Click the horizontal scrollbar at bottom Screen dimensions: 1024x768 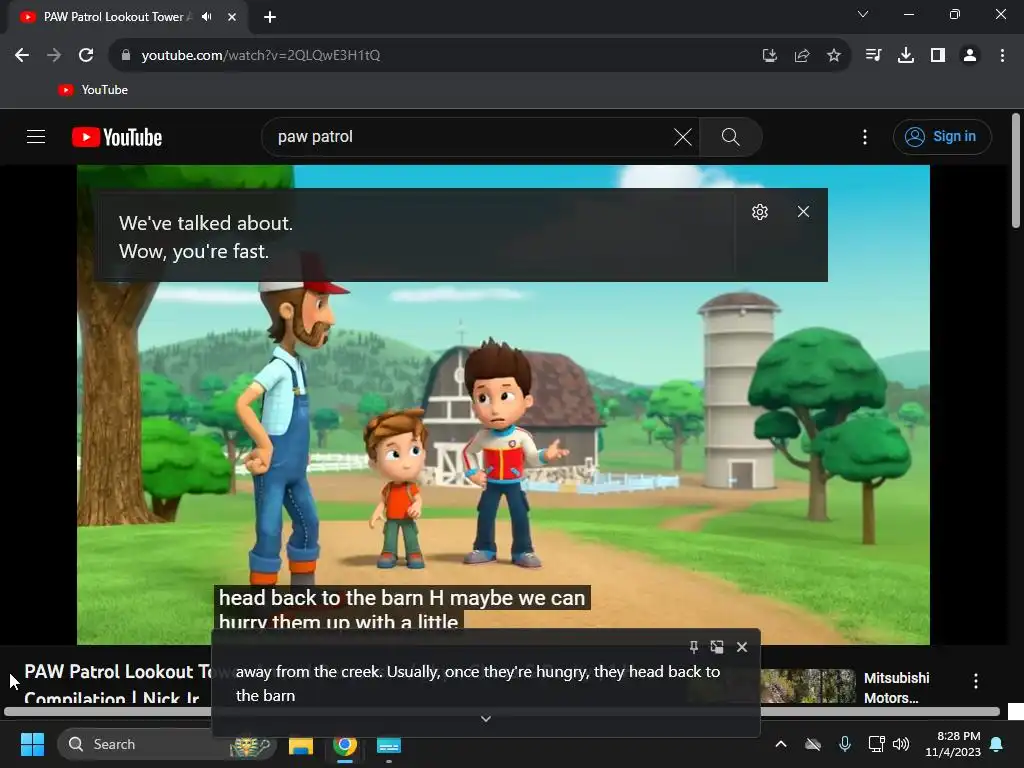(502, 712)
